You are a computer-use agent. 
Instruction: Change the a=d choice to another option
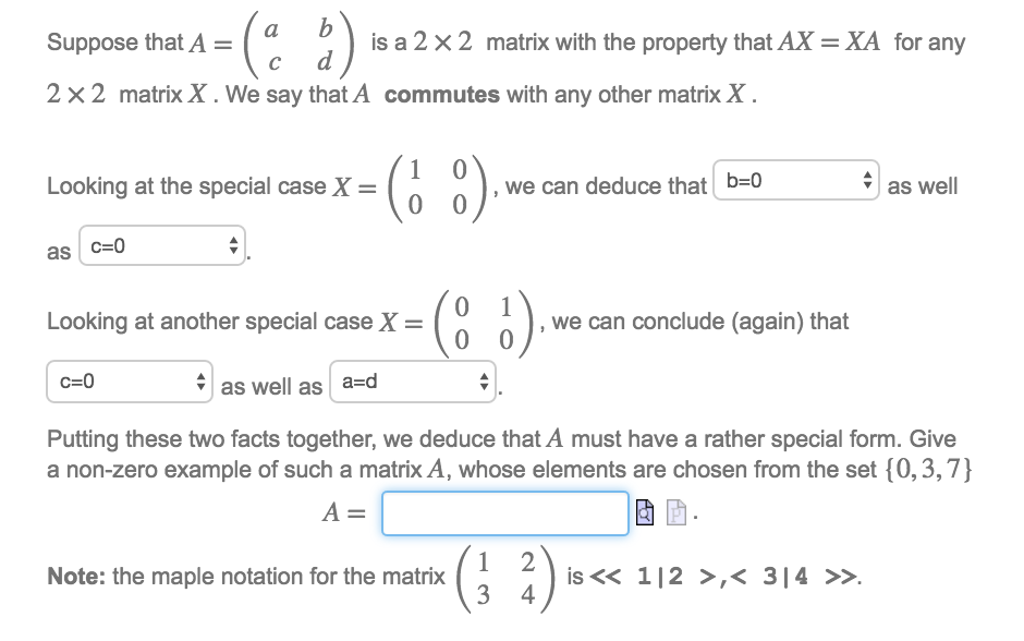pyautogui.click(x=410, y=379)
